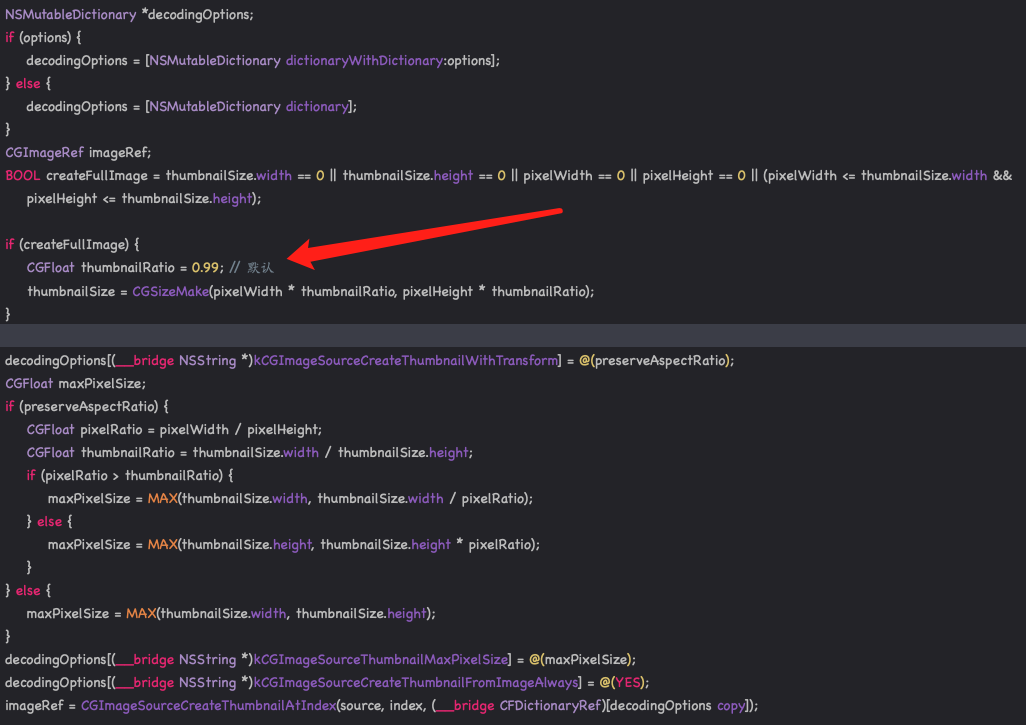Click the NSMutableDictionary type on the first line

click(68, 14)
